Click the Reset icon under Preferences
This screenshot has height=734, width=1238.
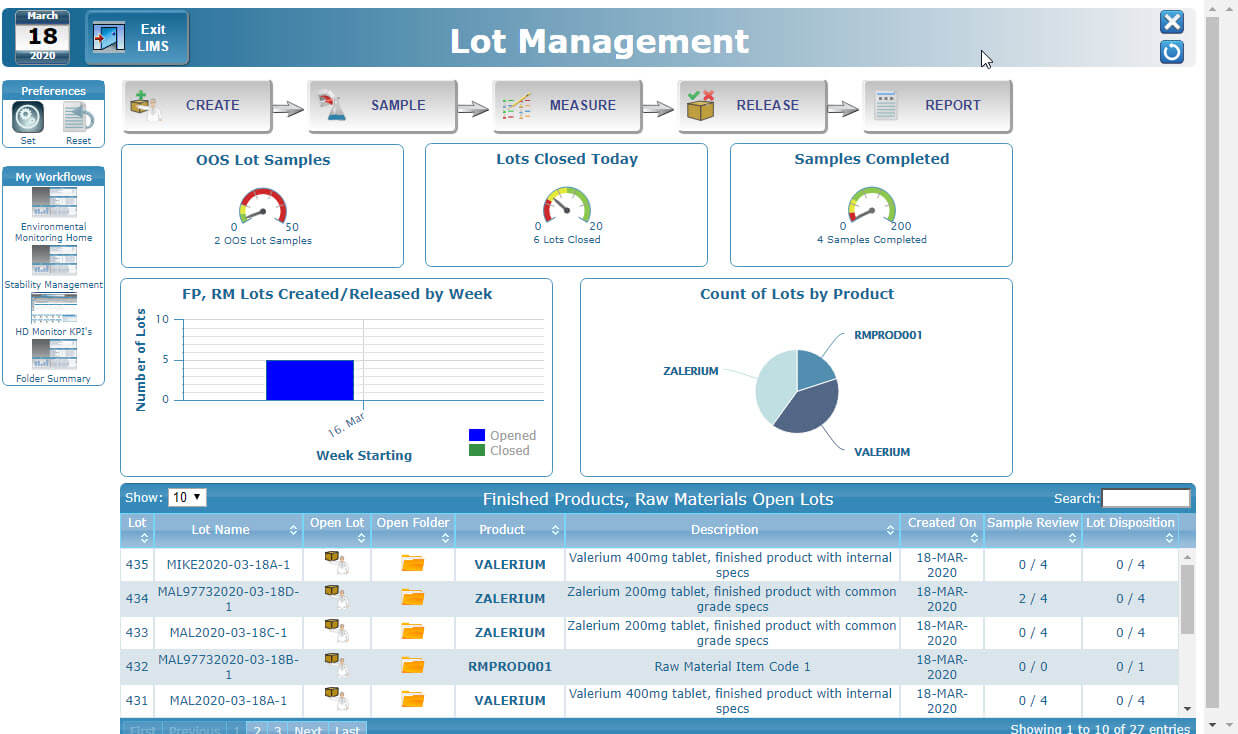tap(77, 117)
